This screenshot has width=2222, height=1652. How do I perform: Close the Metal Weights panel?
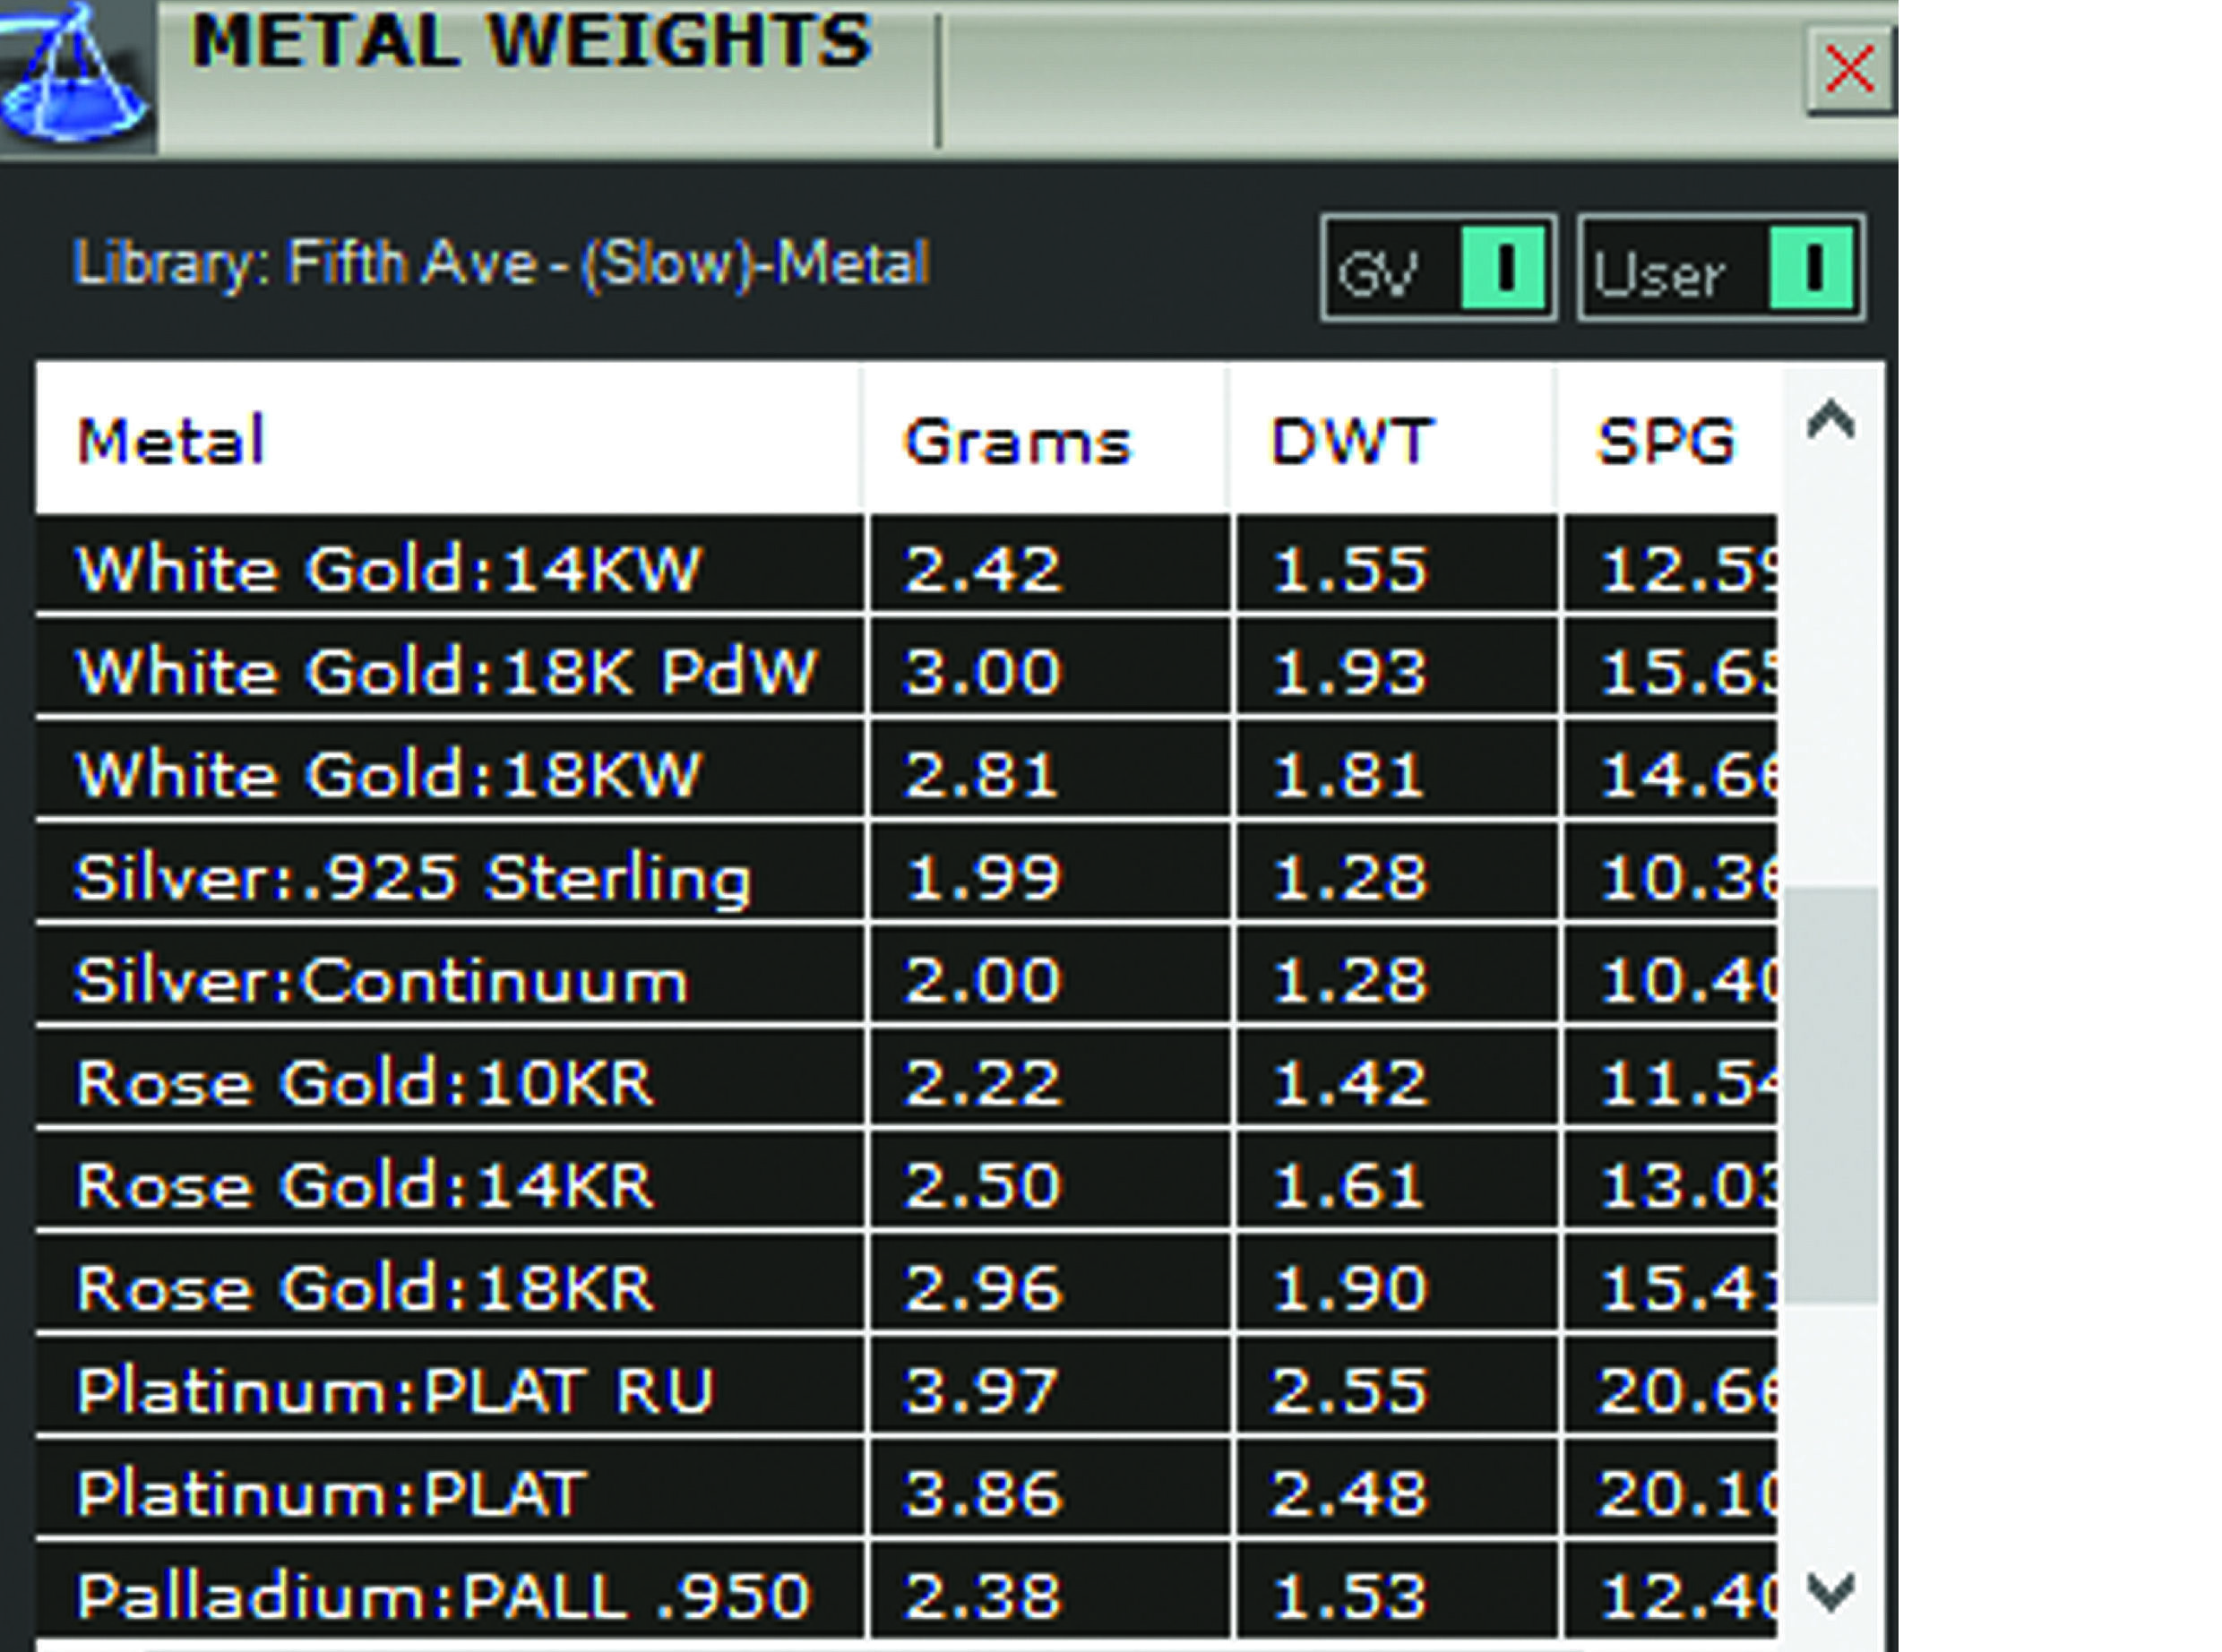1849,70
